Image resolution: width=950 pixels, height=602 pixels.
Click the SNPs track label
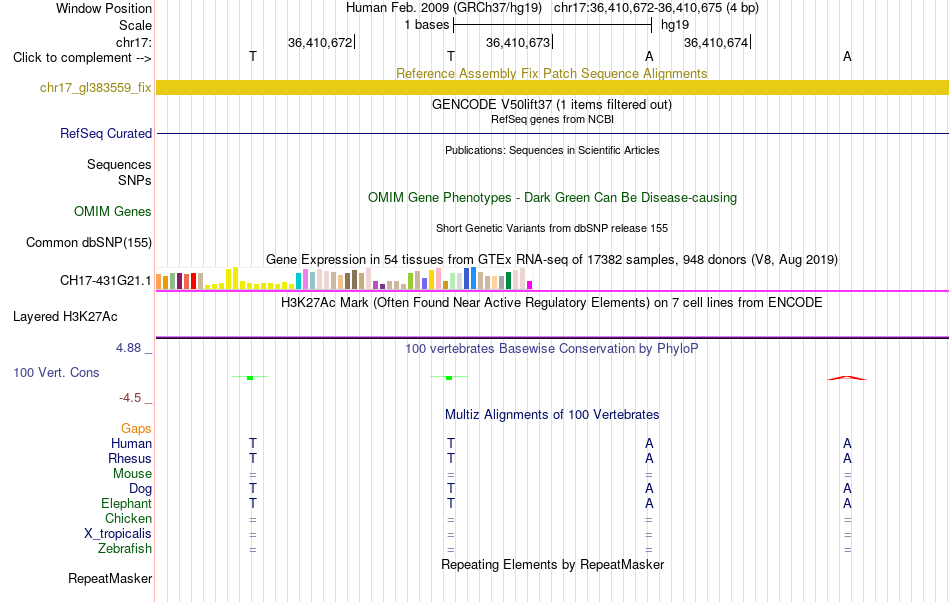click(x=135, y=180)
